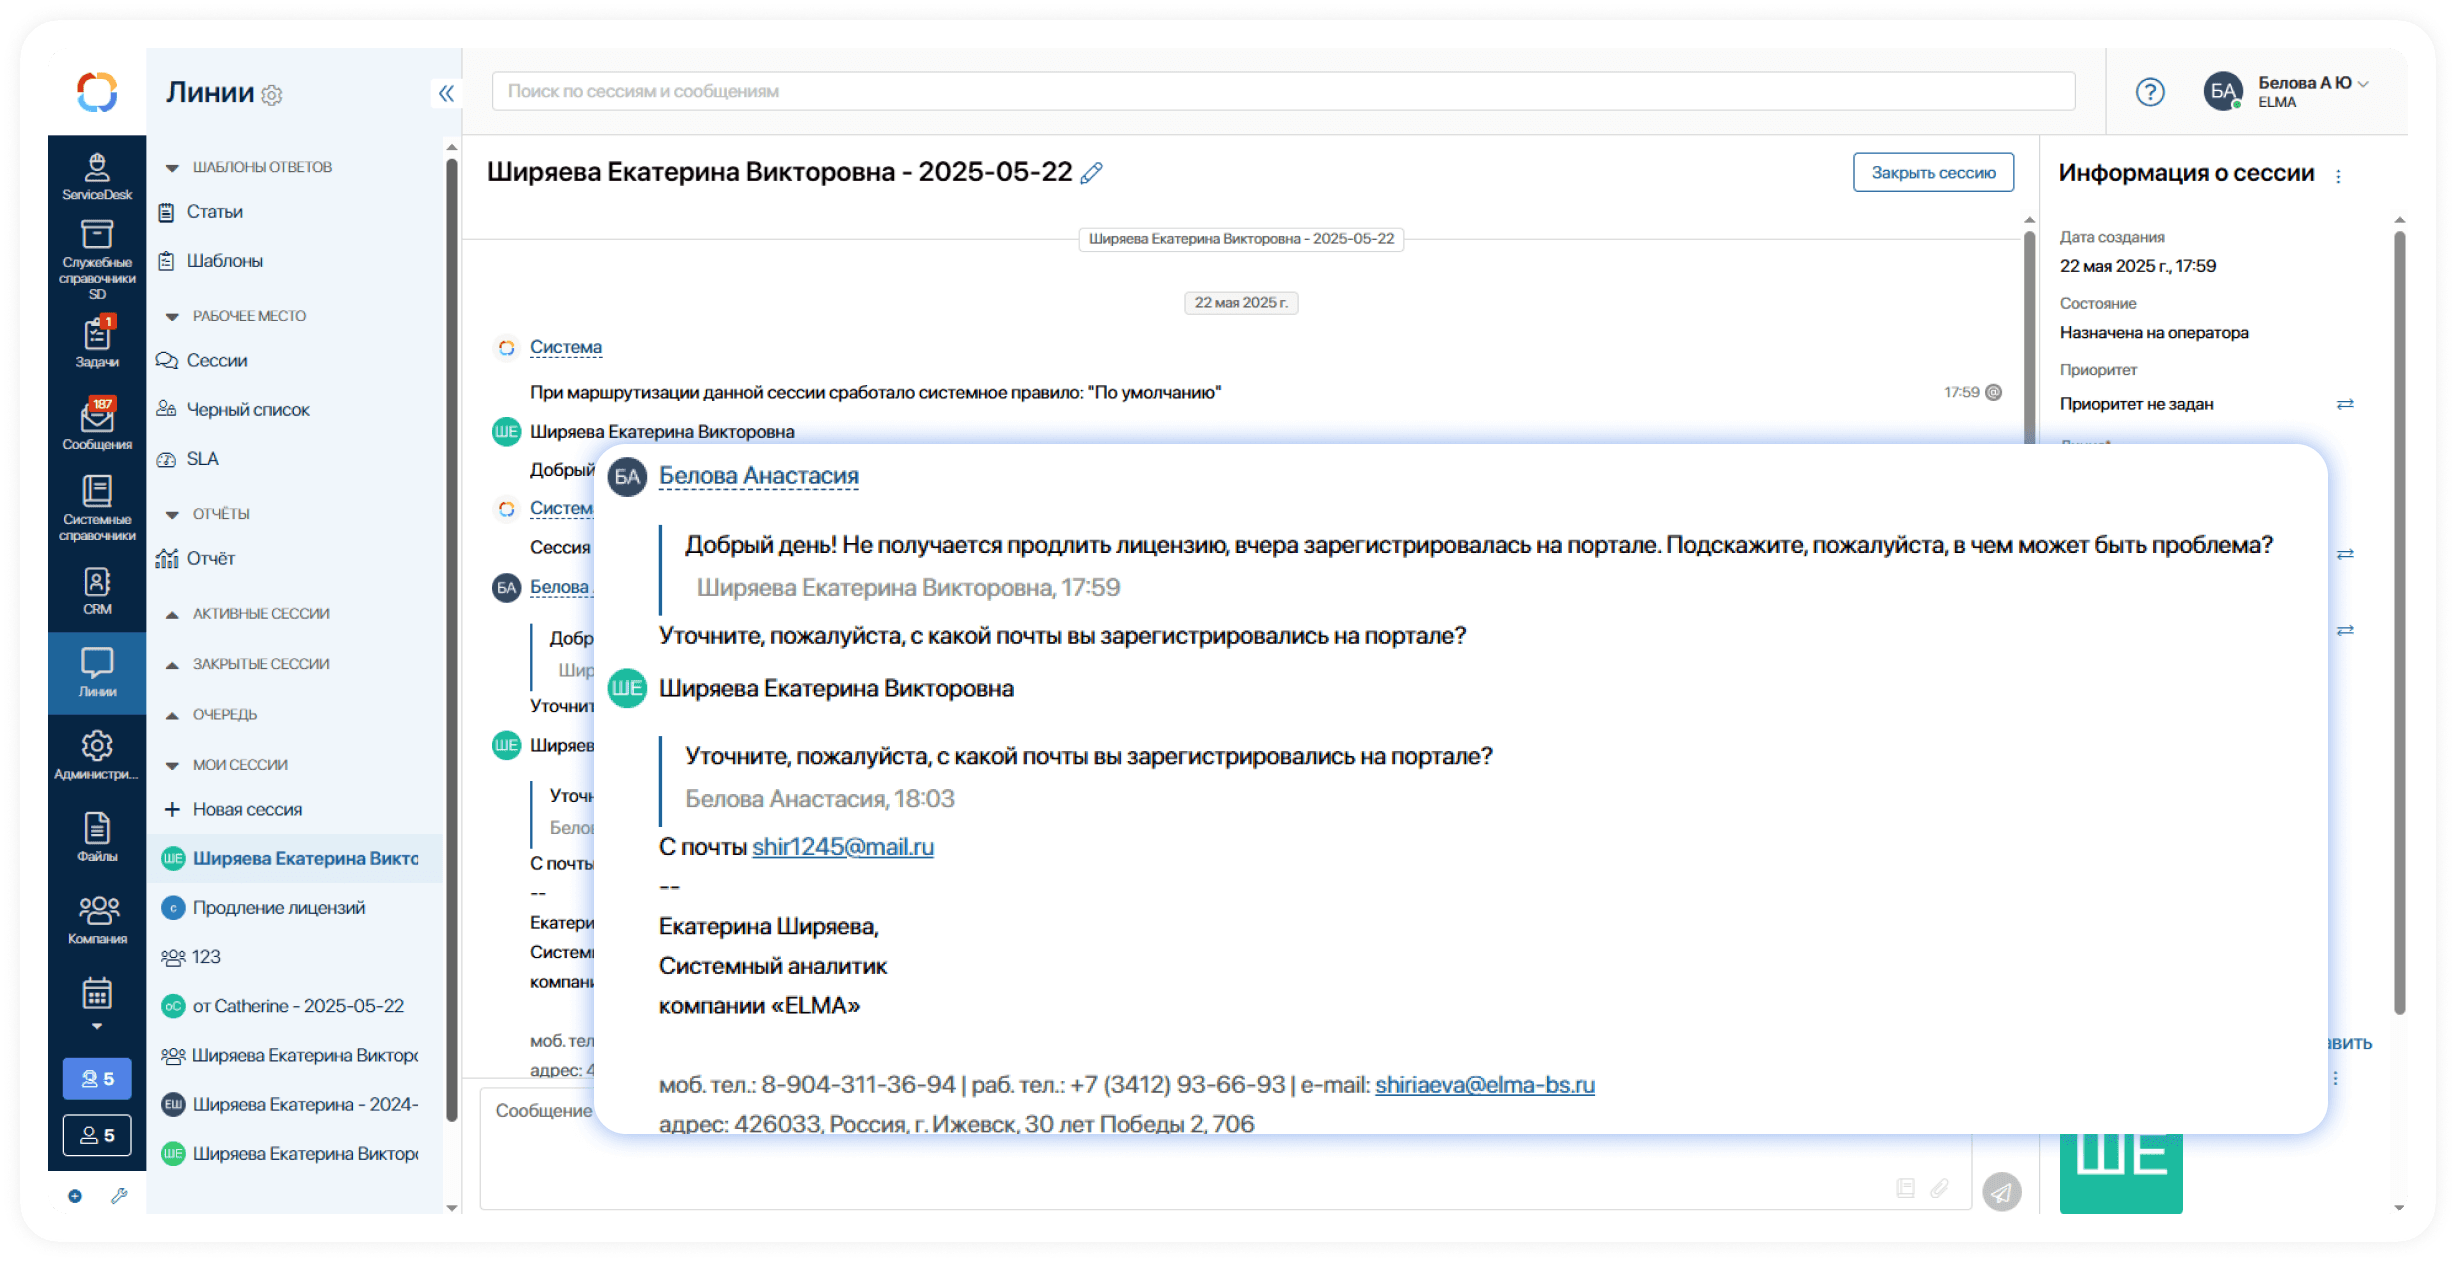Open the Сессии menu item
This screenshot has height=1262, width=2456.
pos(217,361)
